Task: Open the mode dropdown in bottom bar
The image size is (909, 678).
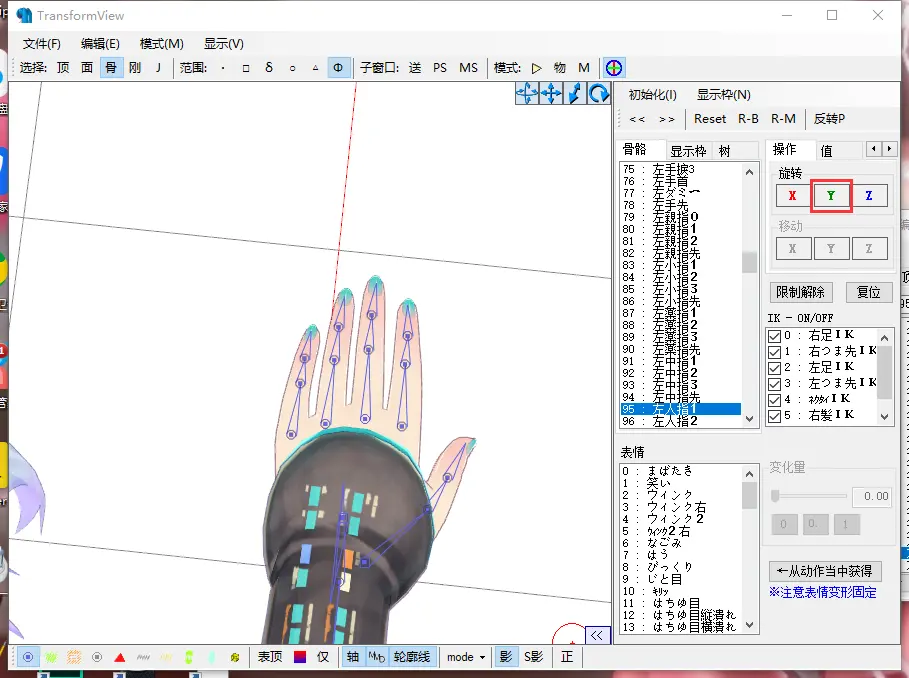Action: 466,657
